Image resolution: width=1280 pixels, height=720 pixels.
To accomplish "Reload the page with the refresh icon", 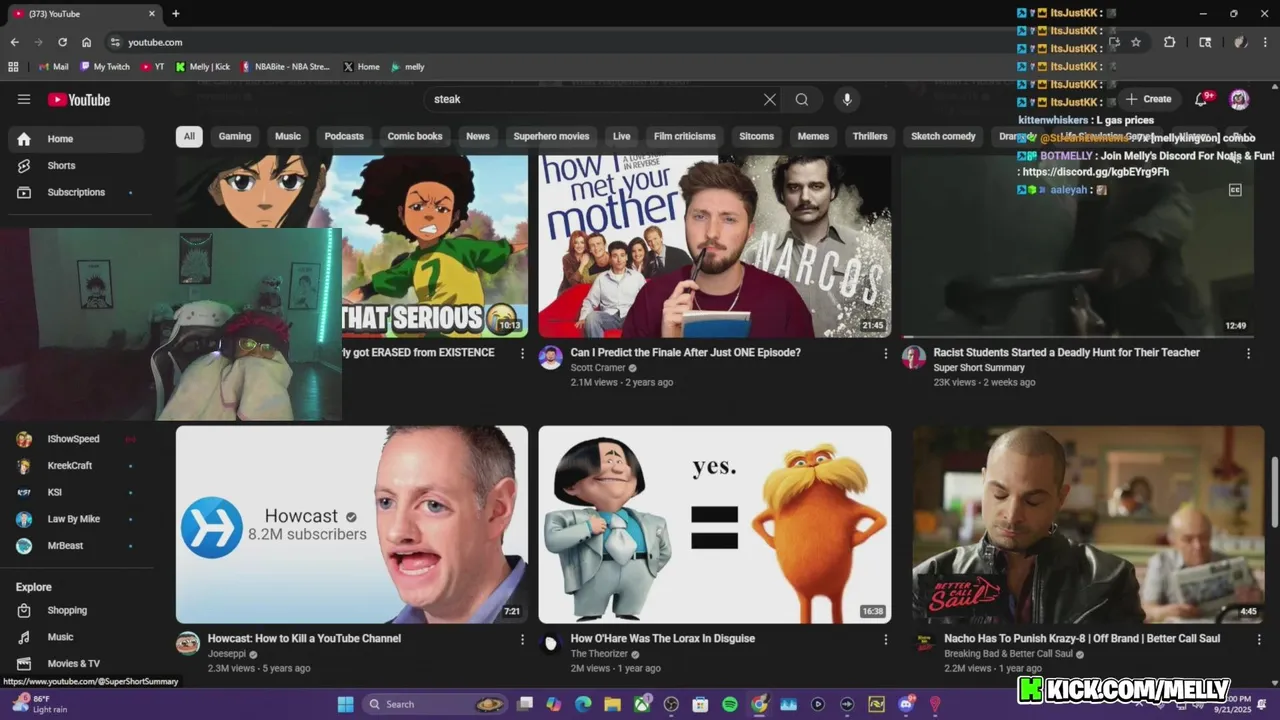I will [x=62, y=42].
